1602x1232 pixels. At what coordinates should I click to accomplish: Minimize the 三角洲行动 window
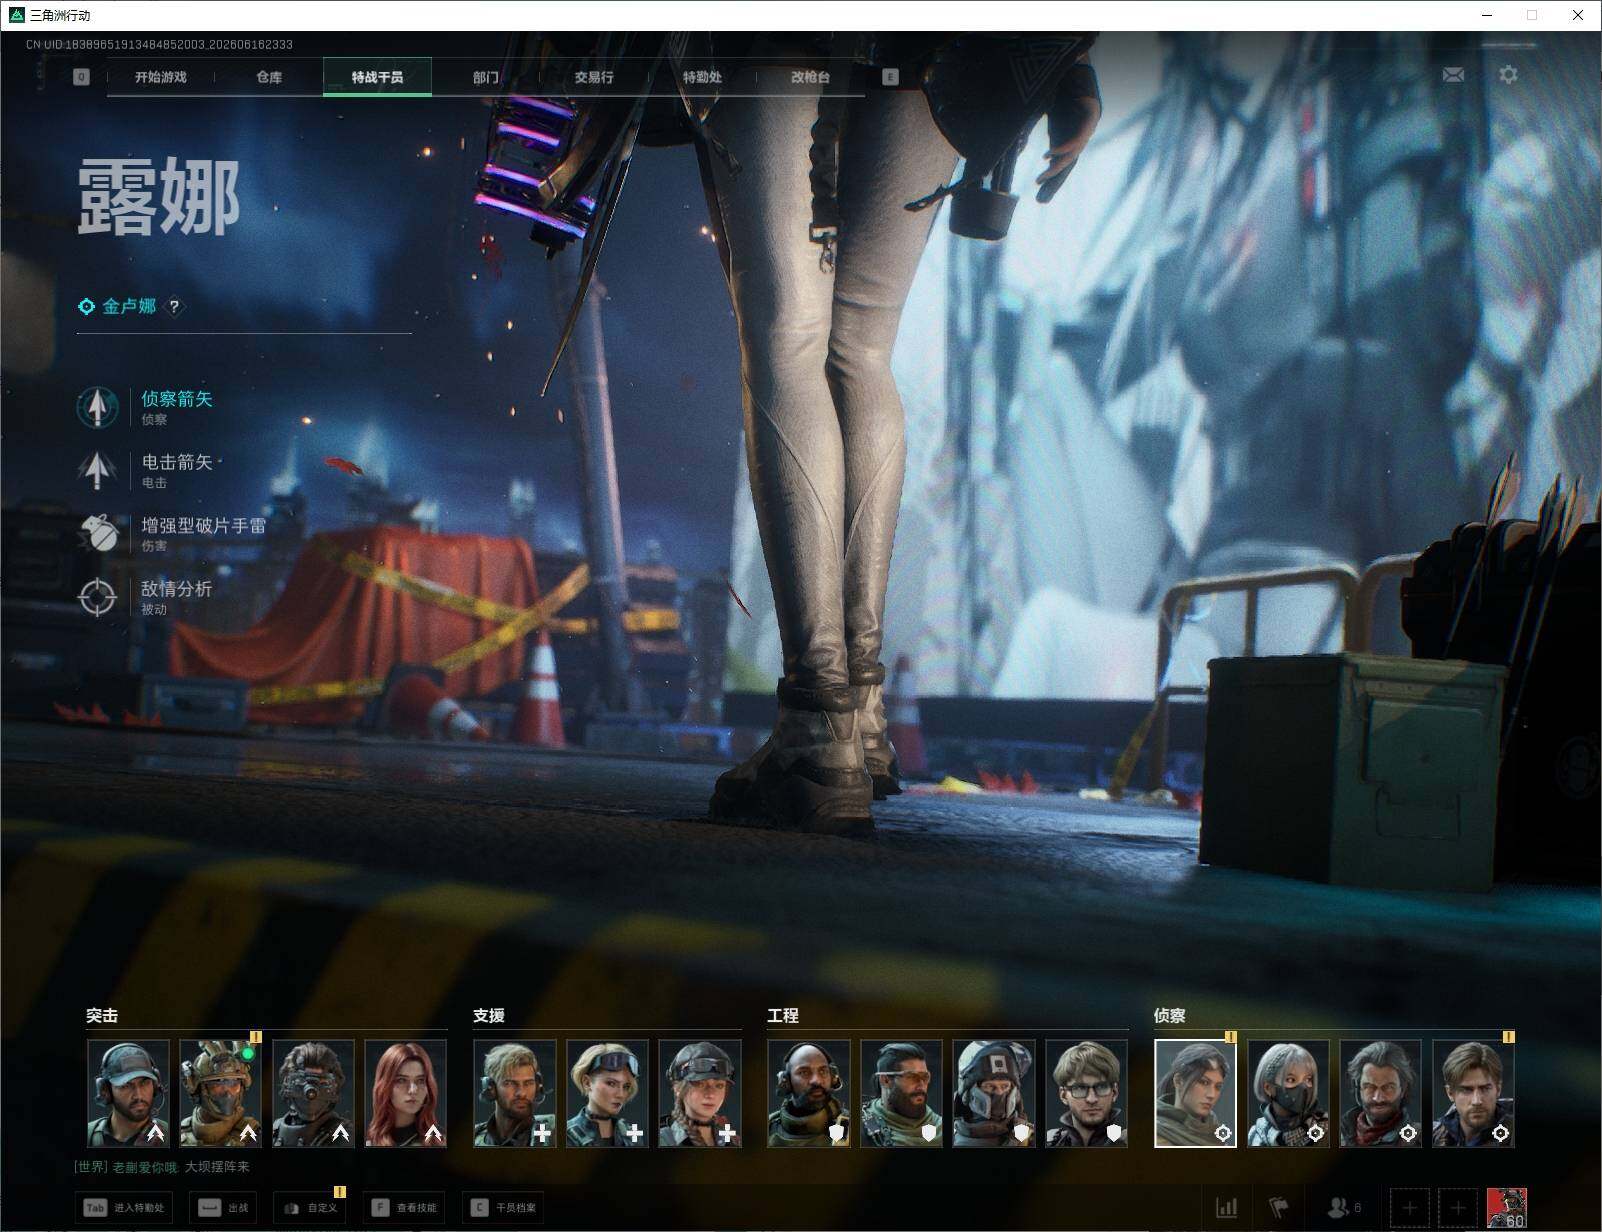(1487, 15)
